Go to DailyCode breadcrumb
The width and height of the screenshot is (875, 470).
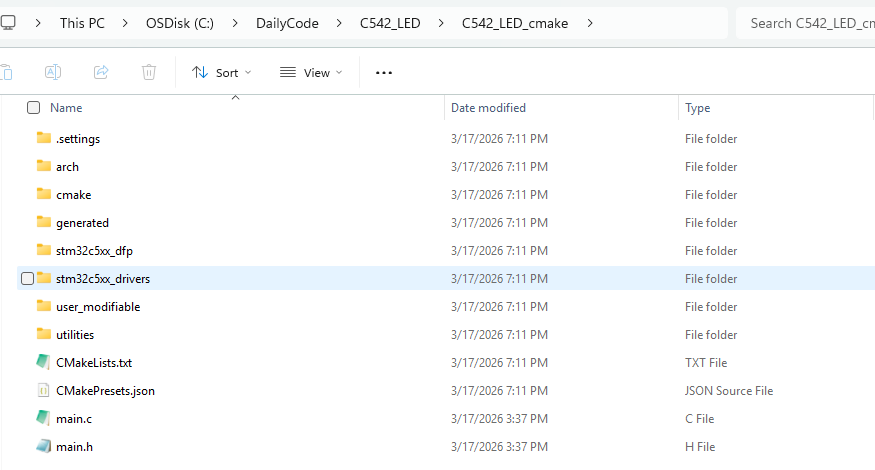(x=287, y=23)
